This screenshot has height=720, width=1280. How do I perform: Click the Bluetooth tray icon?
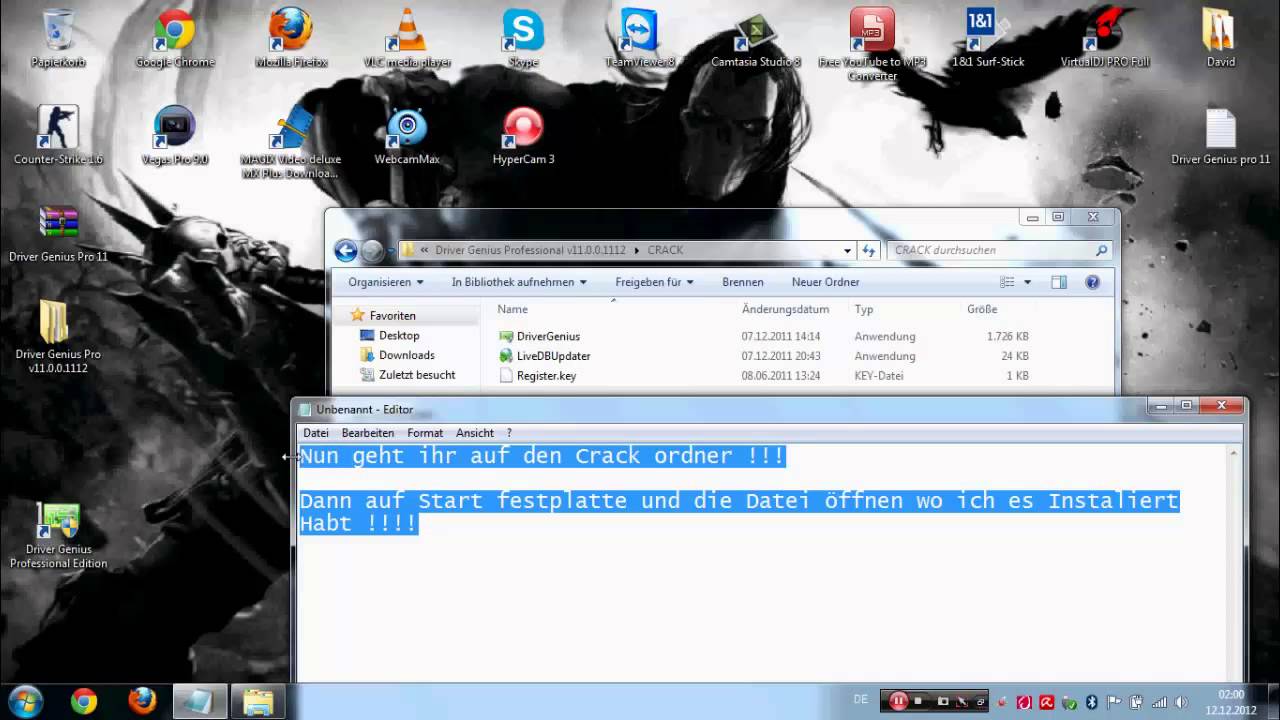pyautogui.click(x=1092, y=702)
